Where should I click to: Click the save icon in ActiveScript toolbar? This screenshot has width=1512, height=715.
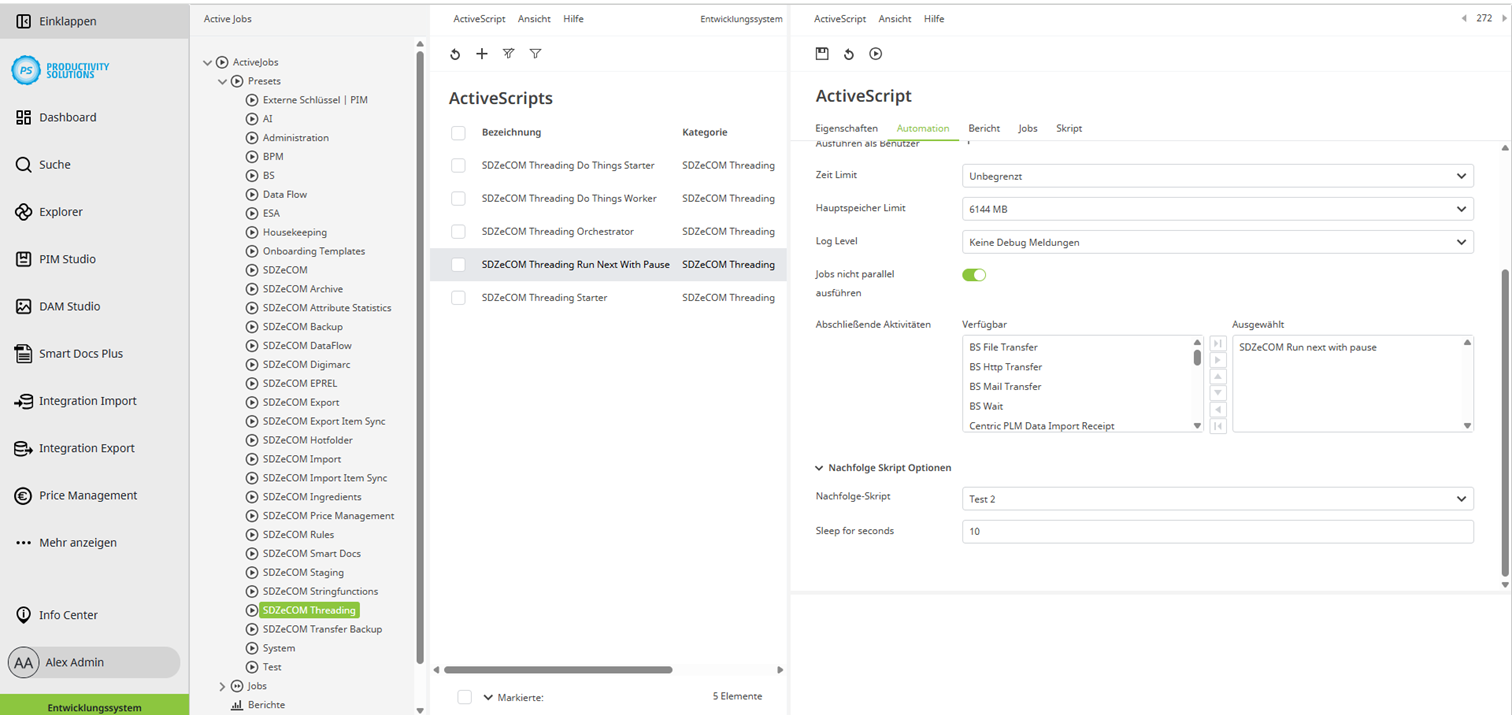click(822, 54)
